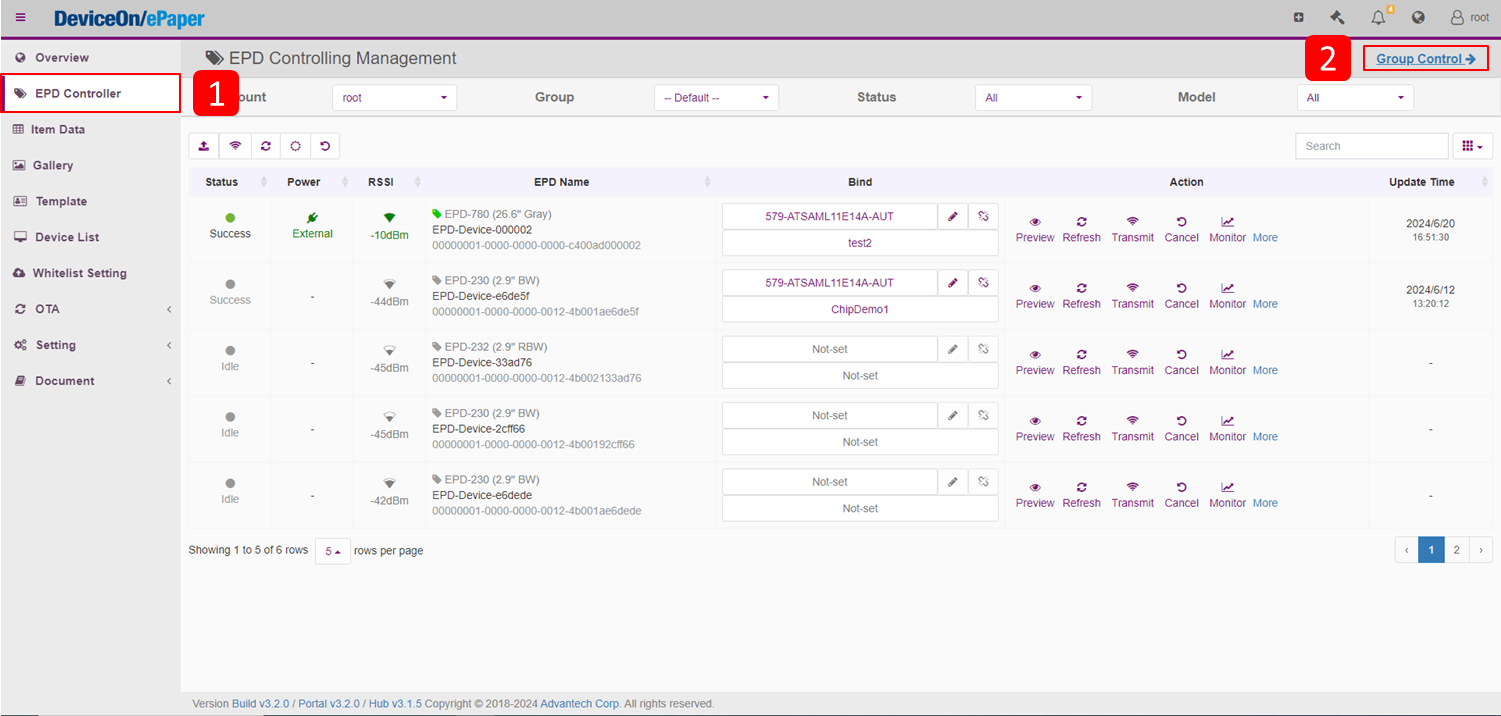Follow the Group Control link
The height and width of the screenshot is (716, 1501).
[x=1425, y=59]
